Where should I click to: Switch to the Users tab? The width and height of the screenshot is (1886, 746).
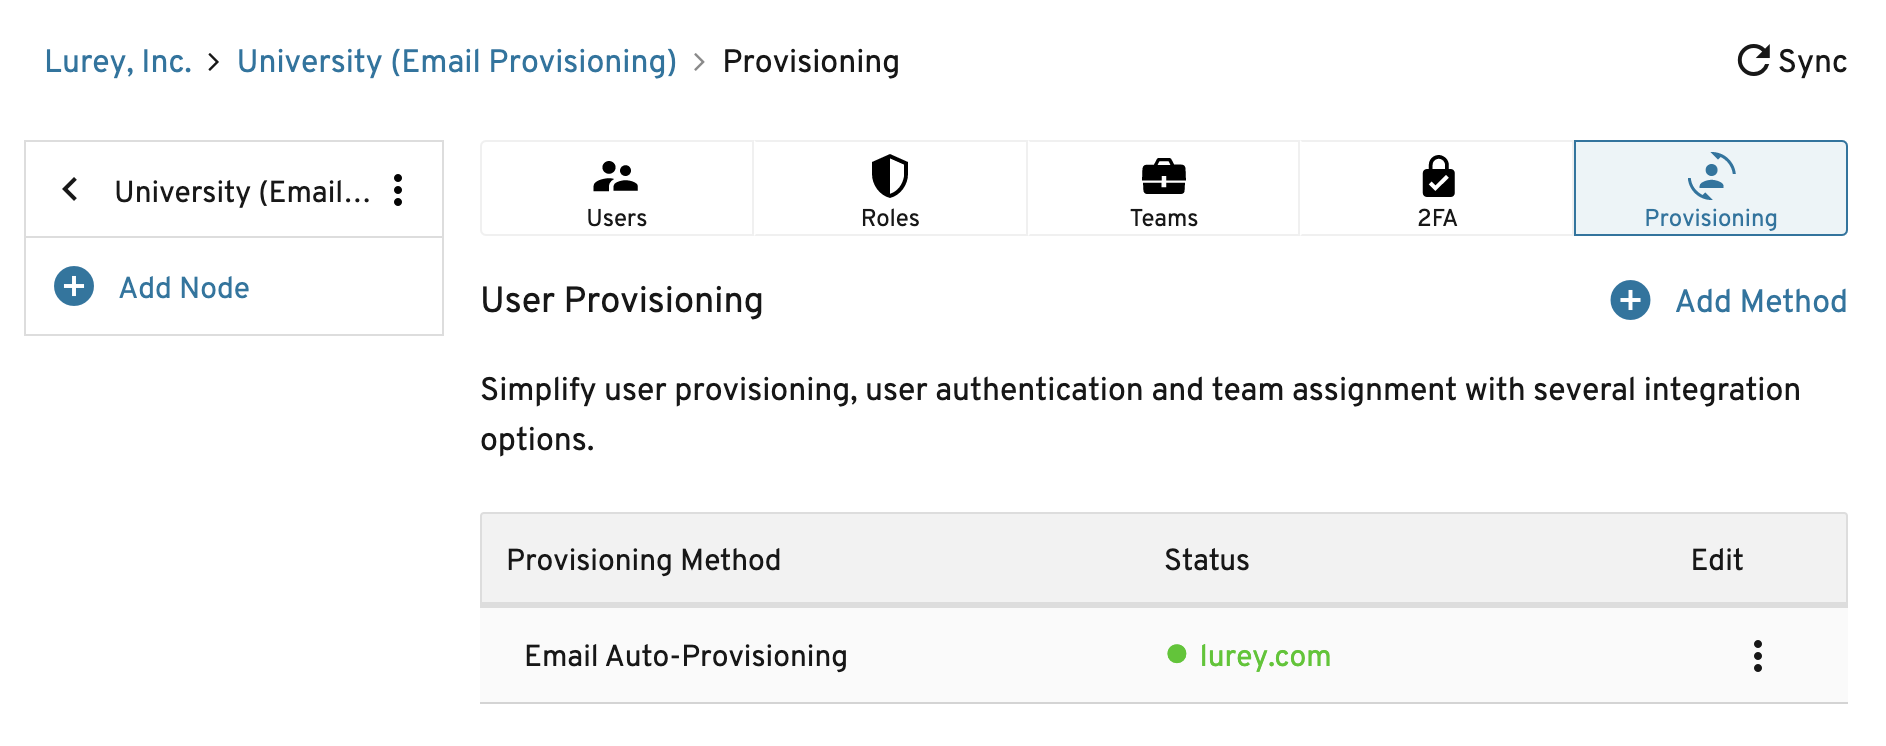pos(617,189)
